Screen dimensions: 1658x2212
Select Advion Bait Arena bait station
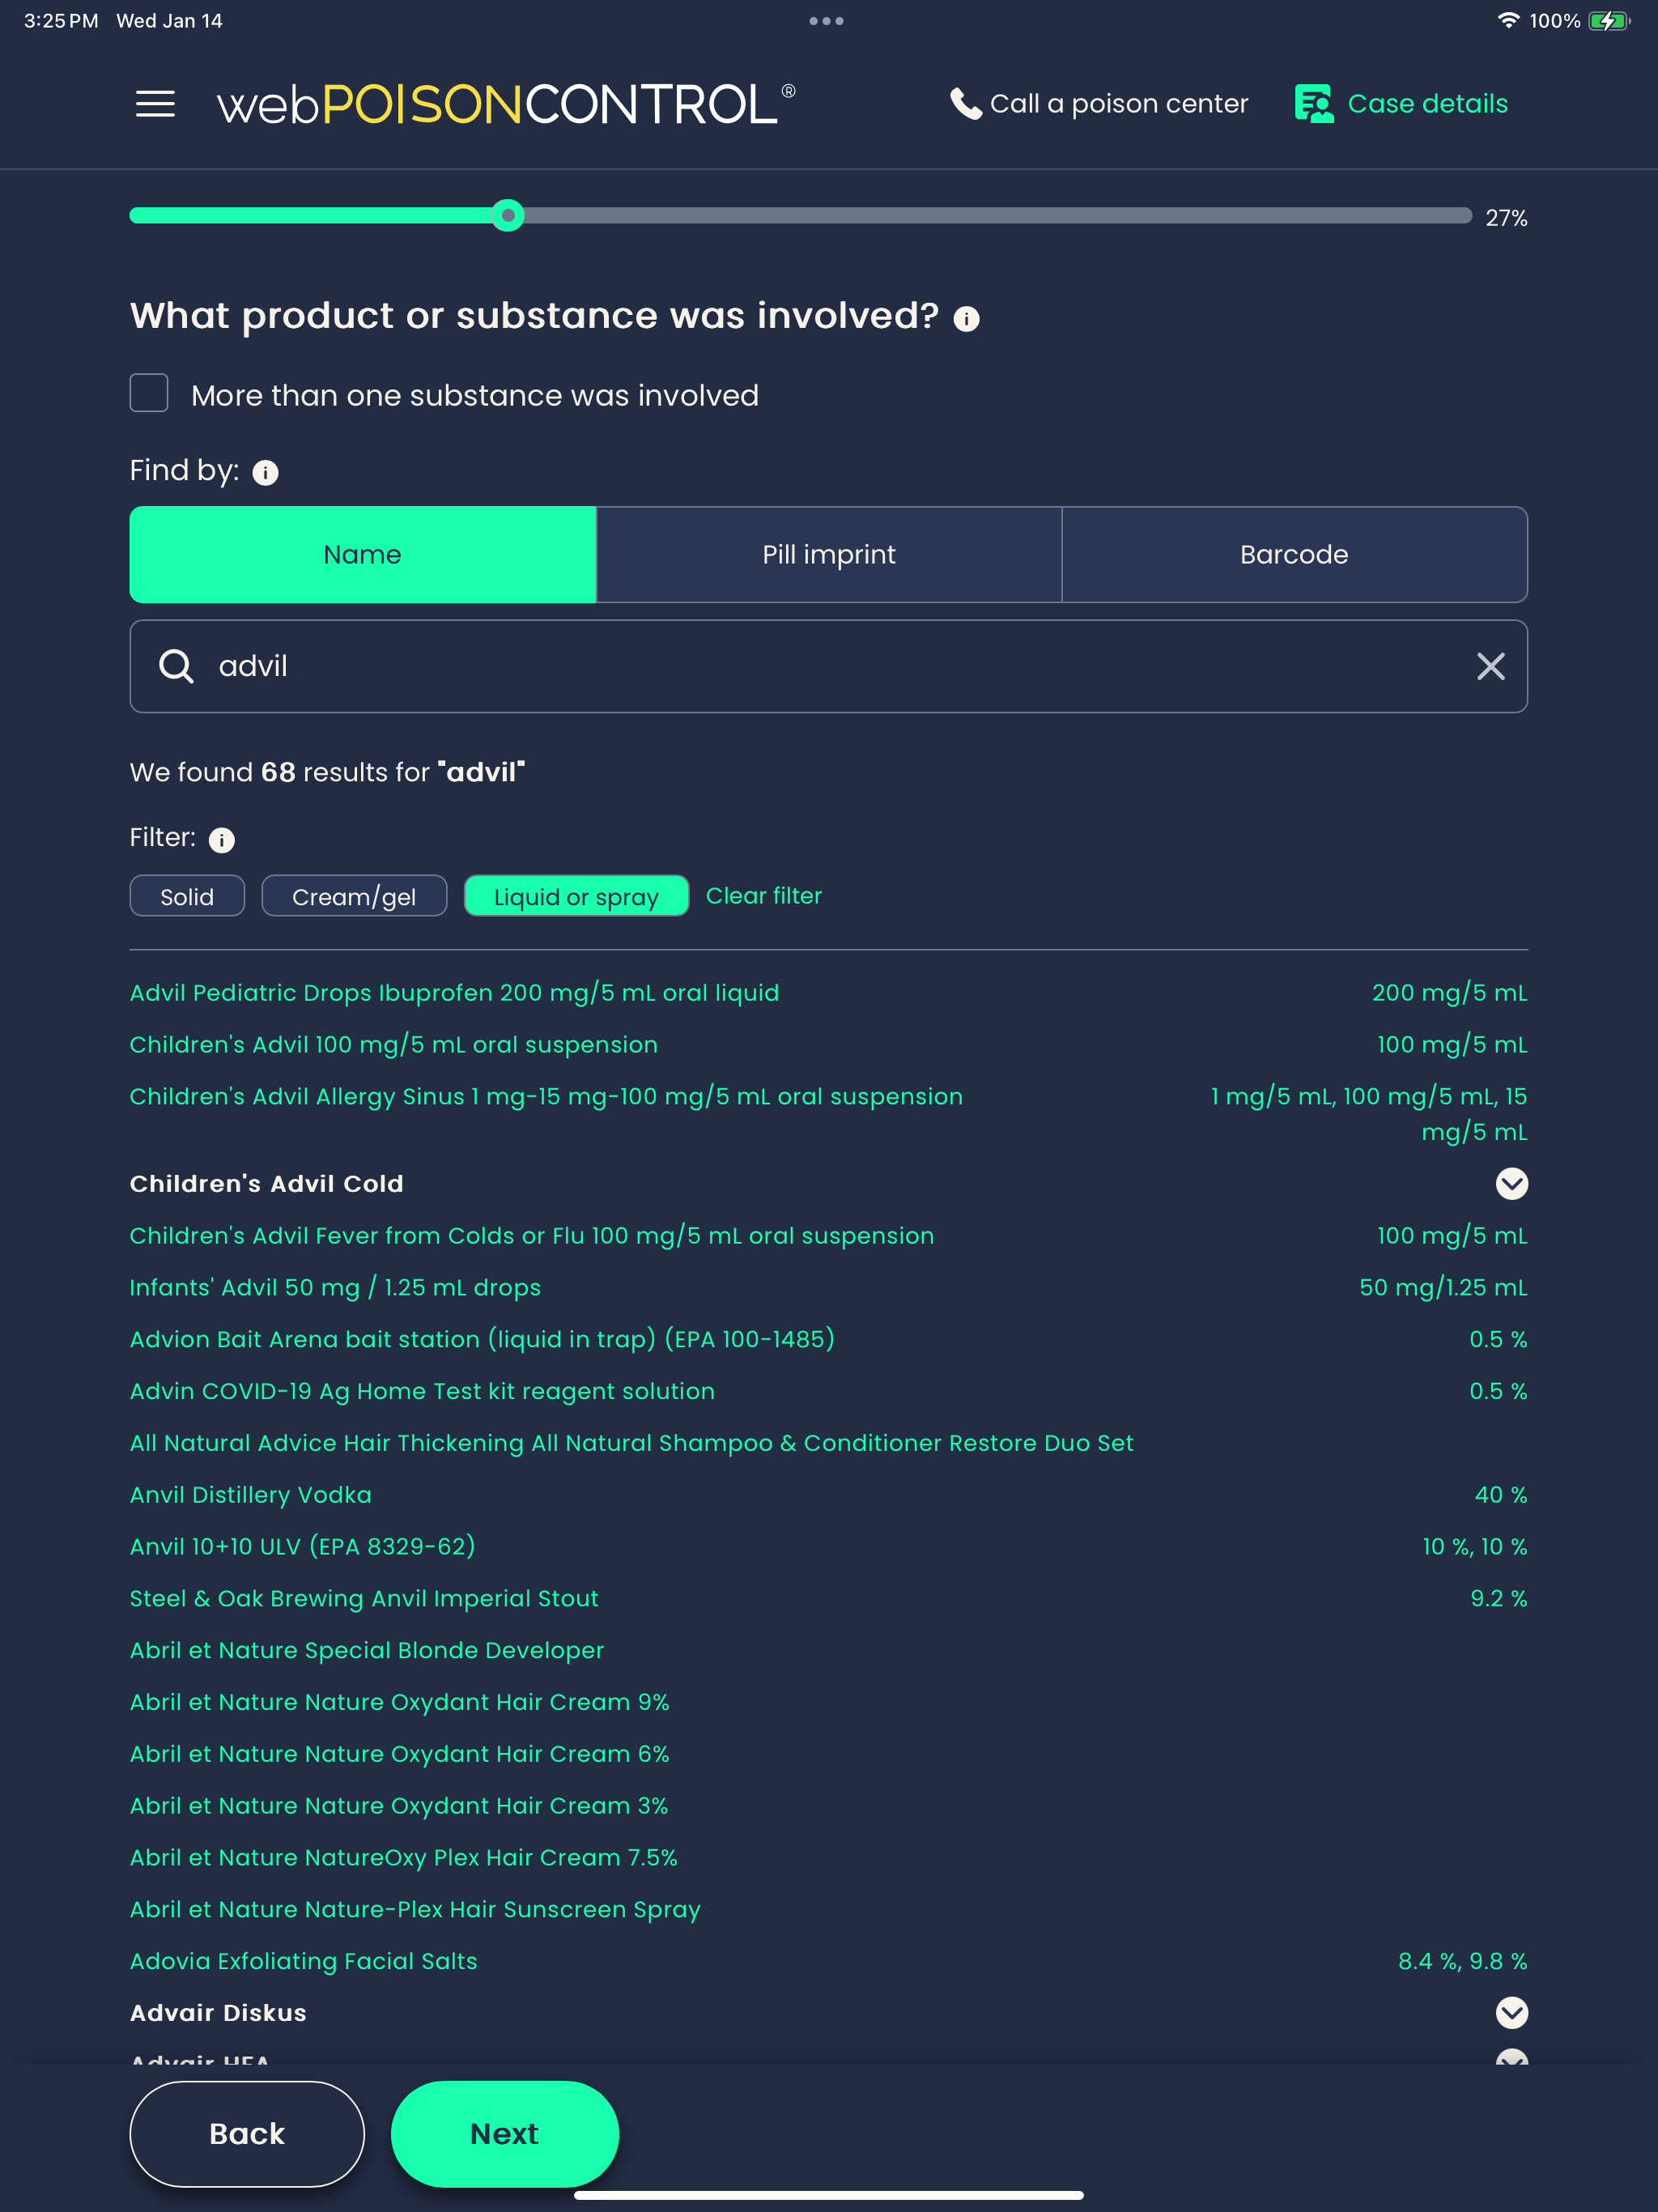point(482,1340)
